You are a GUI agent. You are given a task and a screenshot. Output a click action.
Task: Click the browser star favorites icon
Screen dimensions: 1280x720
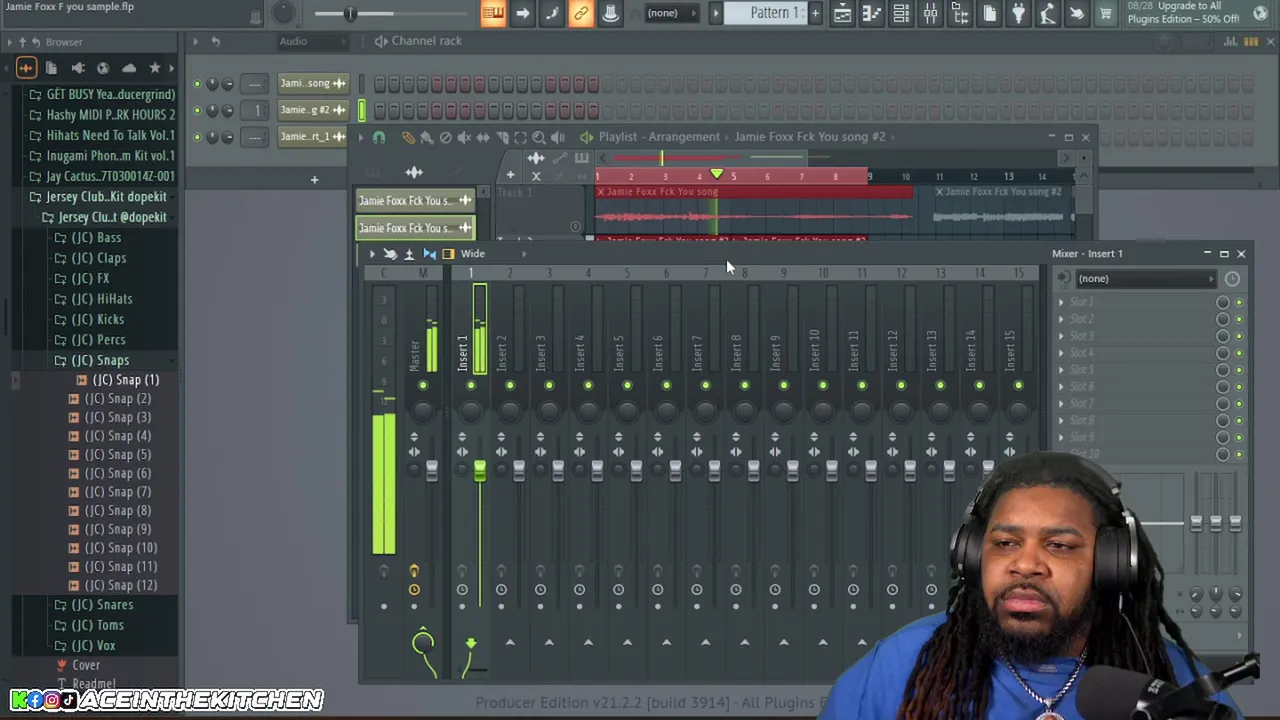[155, 68]
